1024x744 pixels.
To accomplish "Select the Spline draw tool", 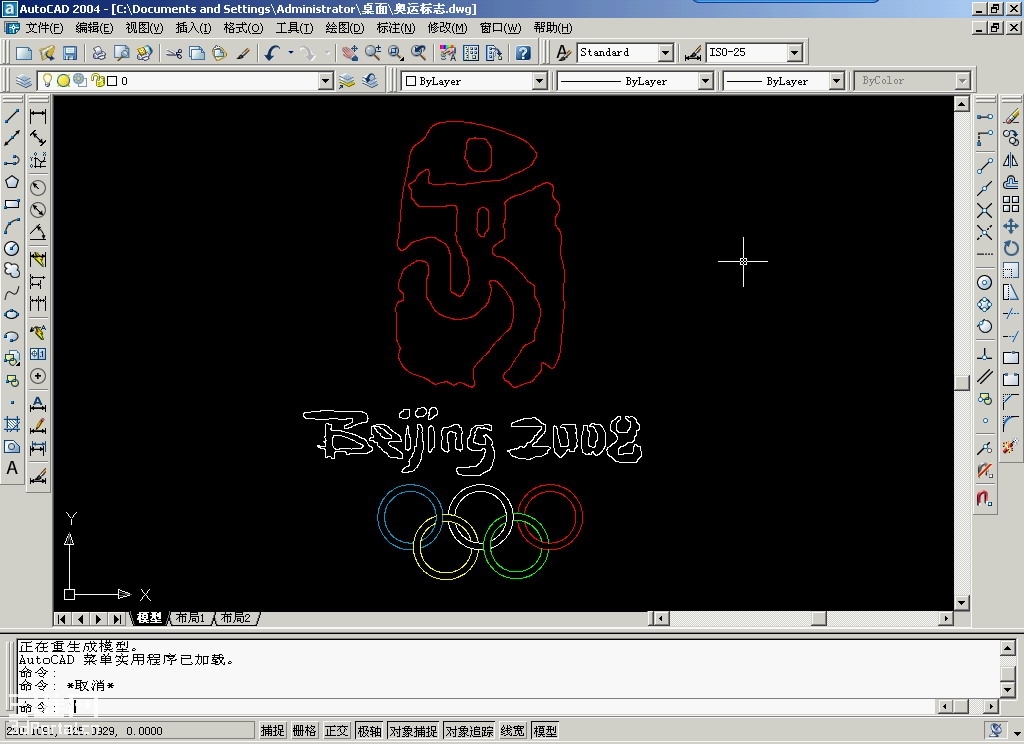I will point(12,293).
